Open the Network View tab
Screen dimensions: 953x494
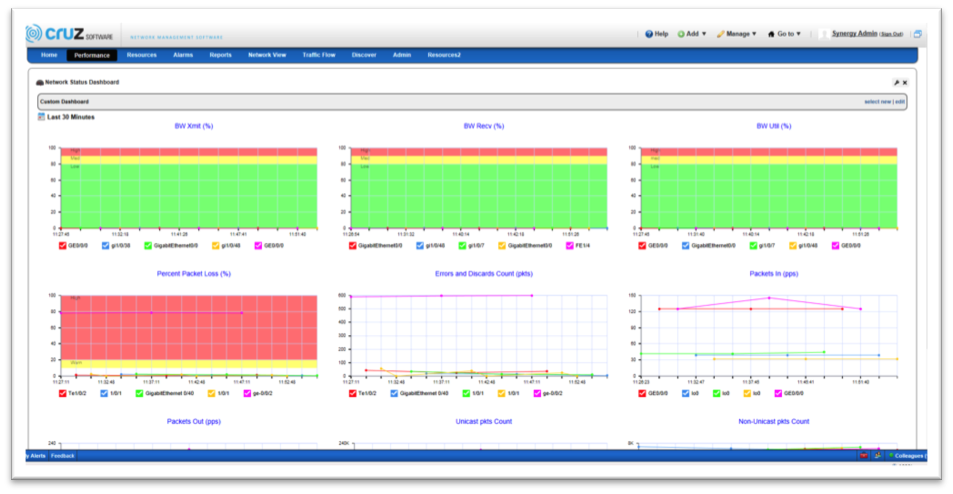pos(267,55)
